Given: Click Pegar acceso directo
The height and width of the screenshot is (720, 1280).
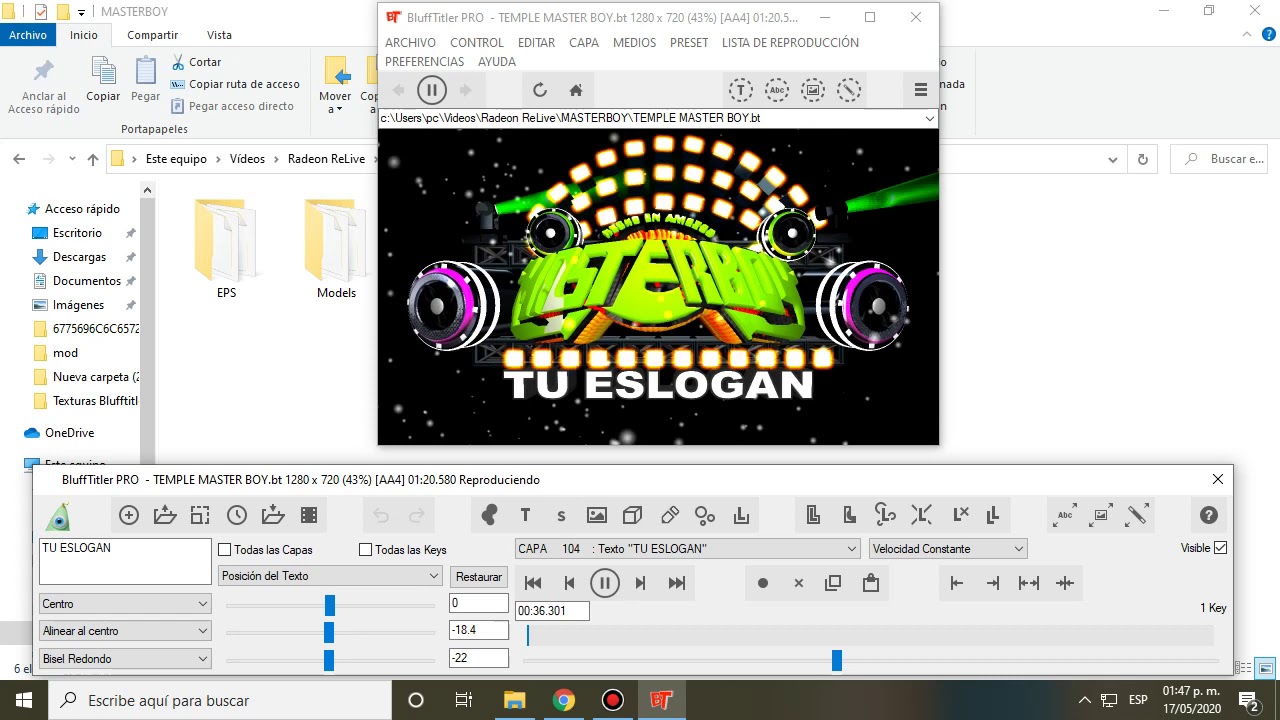Looking at the screenshot, I should click(x=232, y=106).
